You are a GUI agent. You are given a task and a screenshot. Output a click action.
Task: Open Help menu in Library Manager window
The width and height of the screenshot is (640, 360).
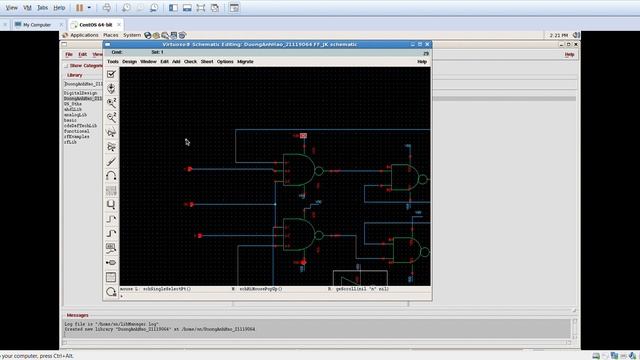pyautogui.click(x=569, y=54)
